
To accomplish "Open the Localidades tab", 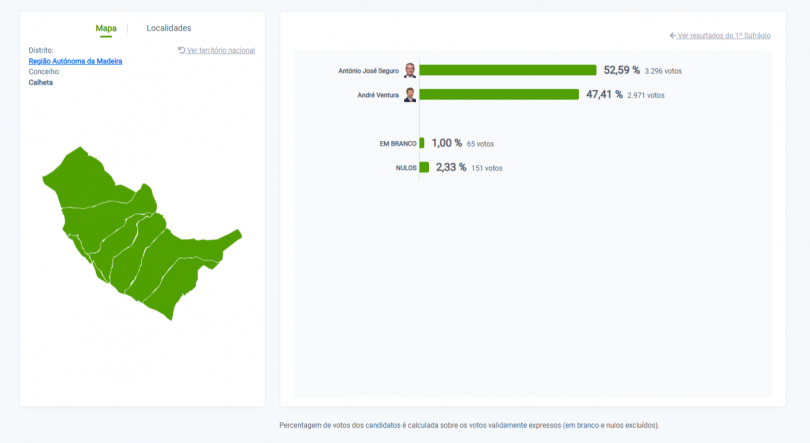I will pos(168,28).
